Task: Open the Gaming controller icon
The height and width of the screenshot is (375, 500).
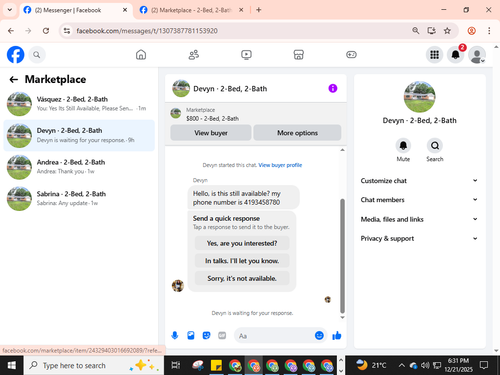Action: click(351, 55)
